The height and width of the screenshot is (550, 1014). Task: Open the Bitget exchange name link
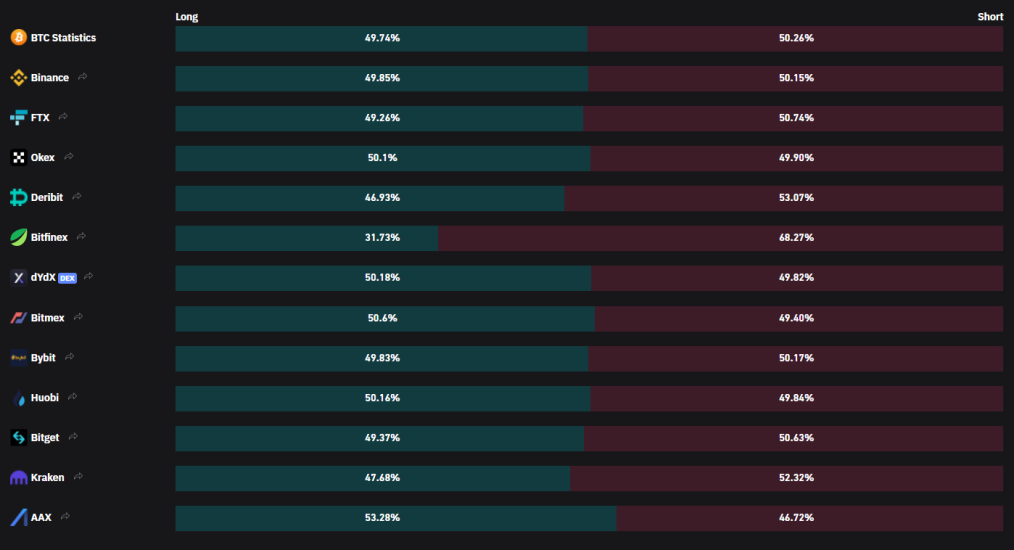(x=45, y=437)
